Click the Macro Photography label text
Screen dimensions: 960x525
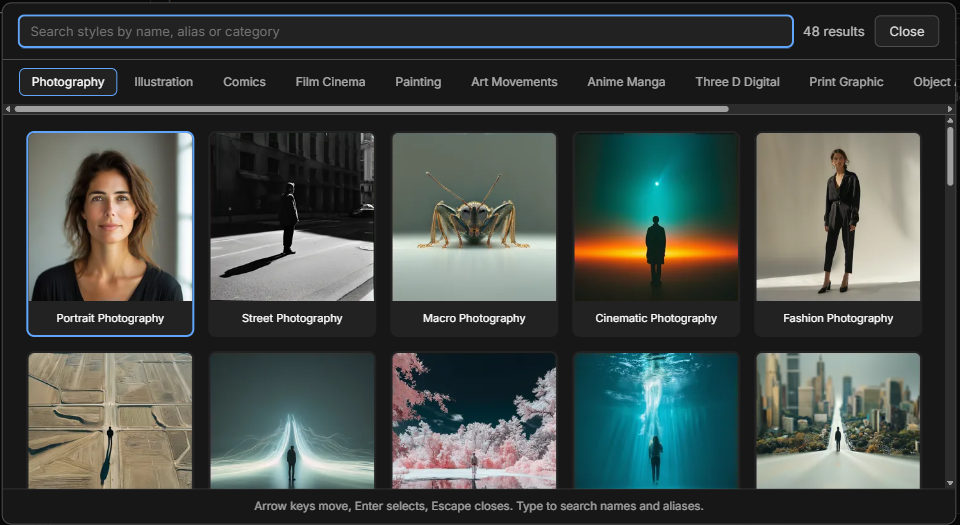(x=474, y=318)
